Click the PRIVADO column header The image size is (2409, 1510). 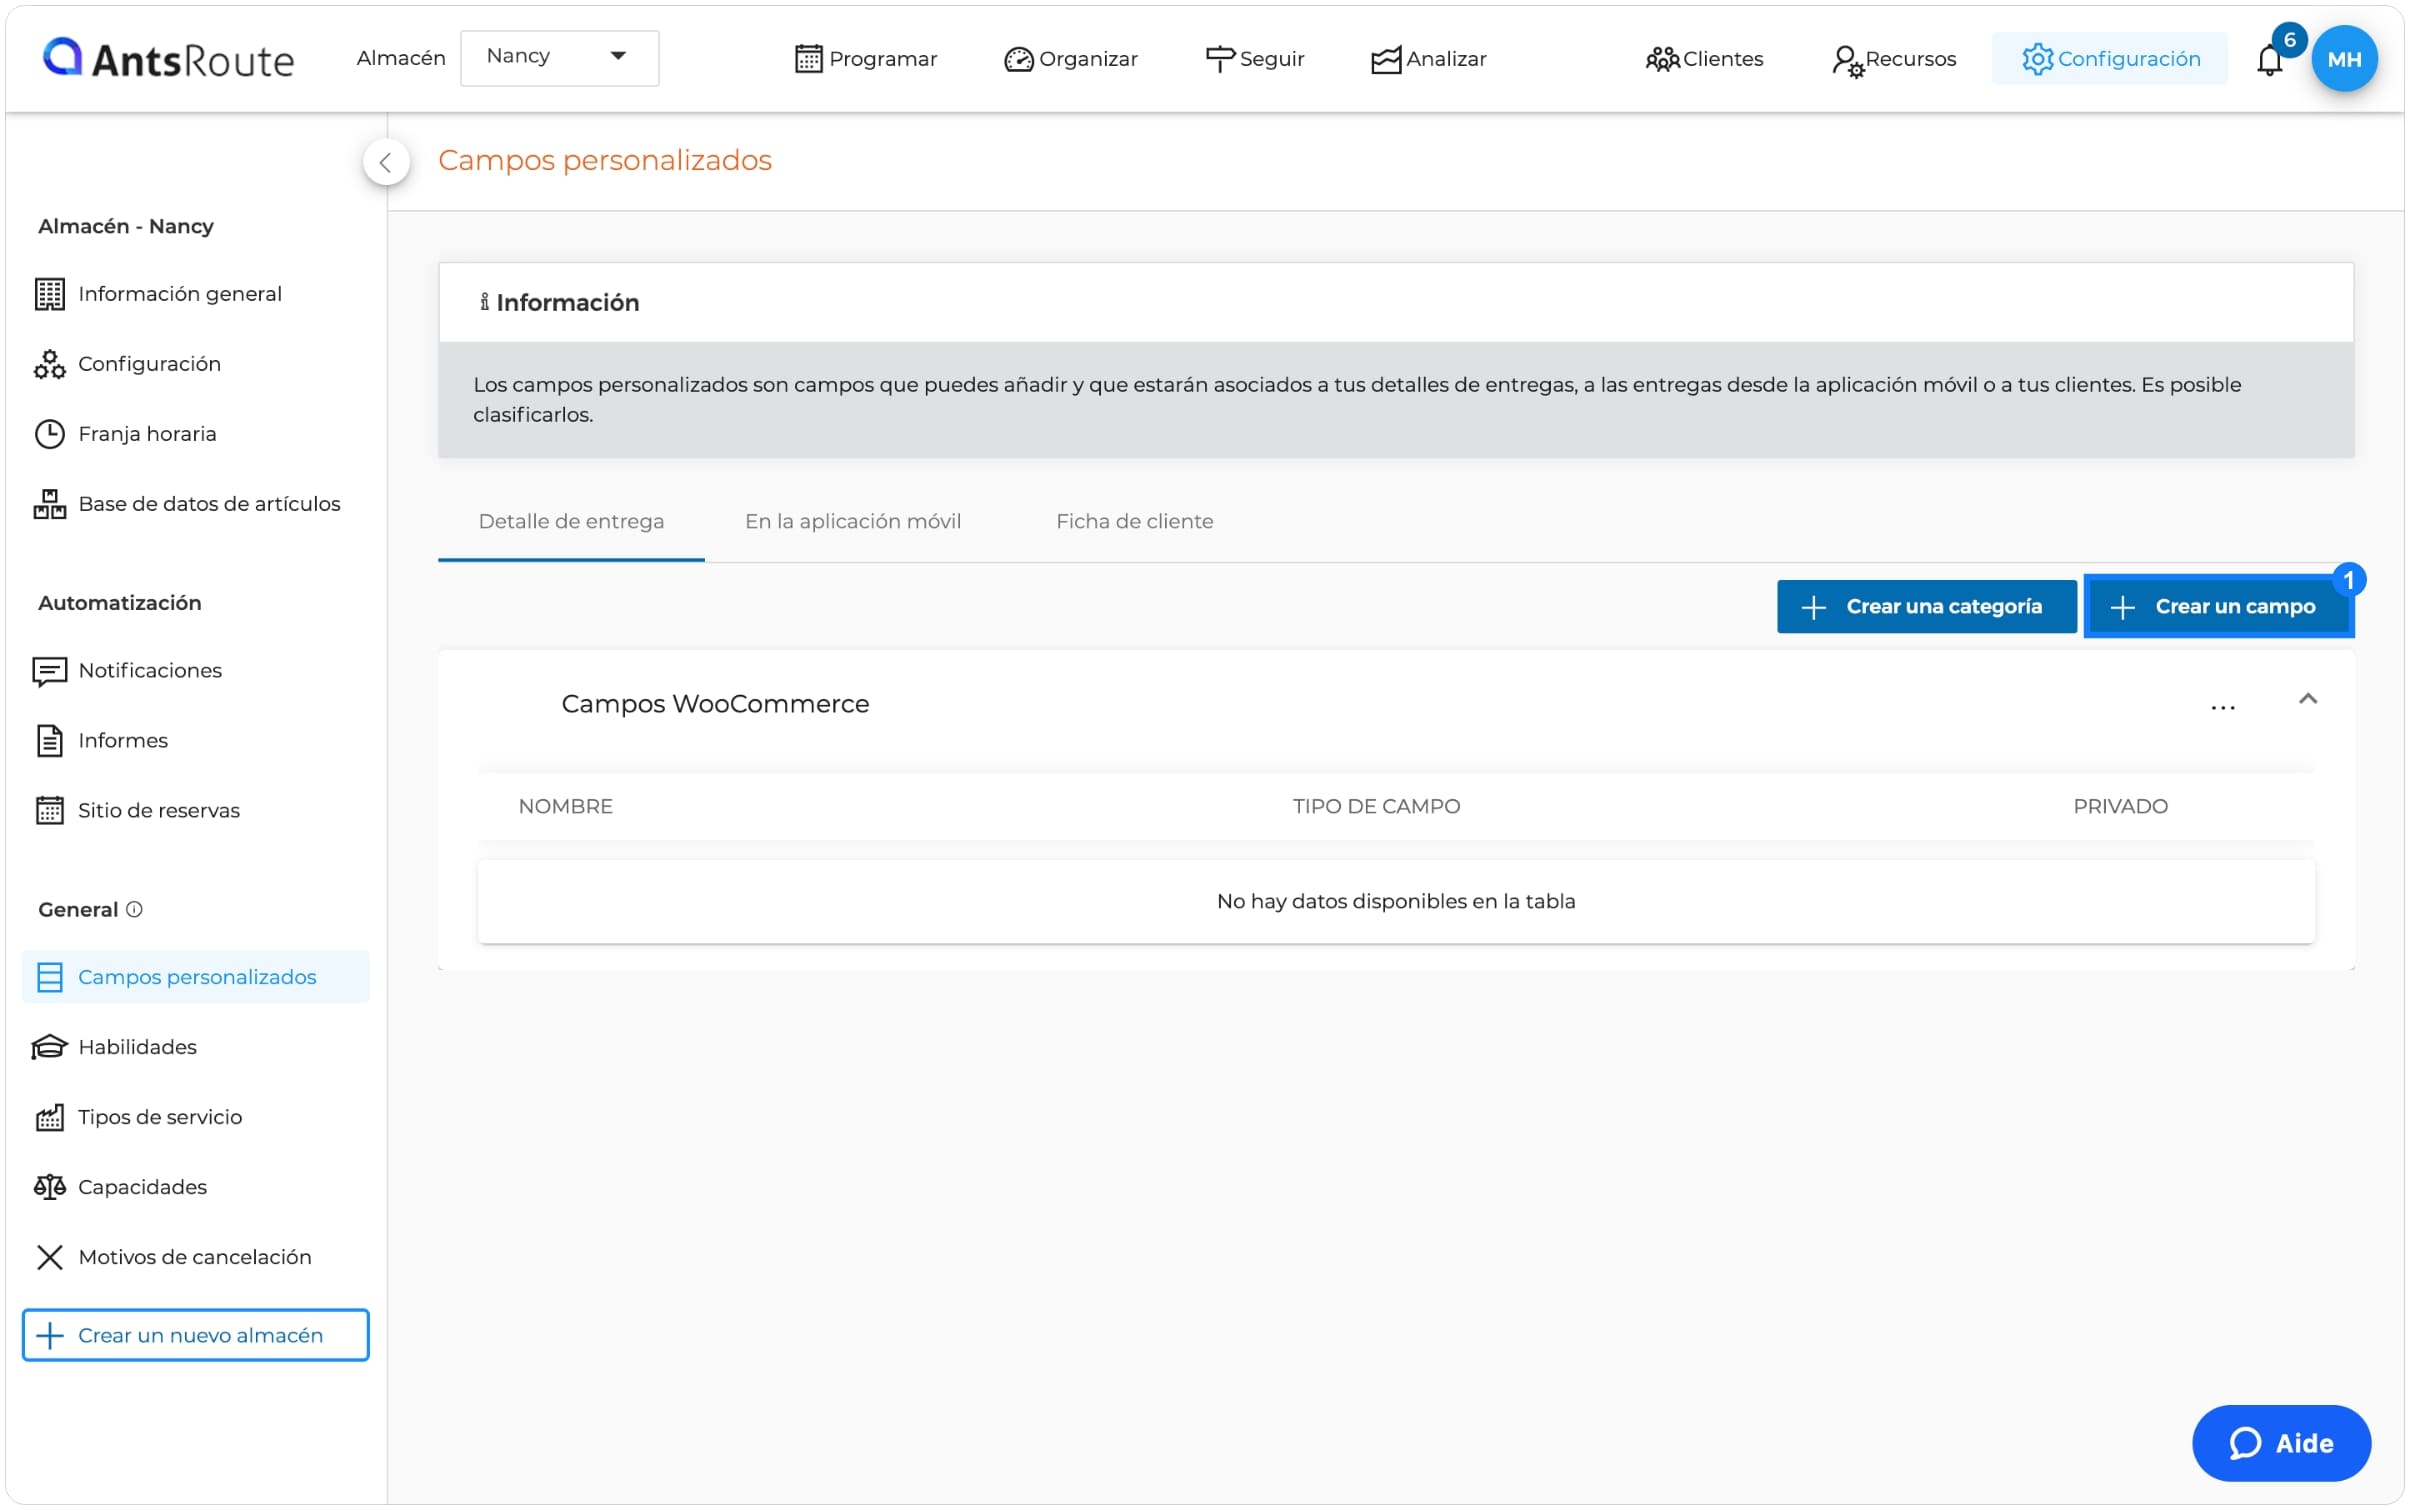[2121, 807]
